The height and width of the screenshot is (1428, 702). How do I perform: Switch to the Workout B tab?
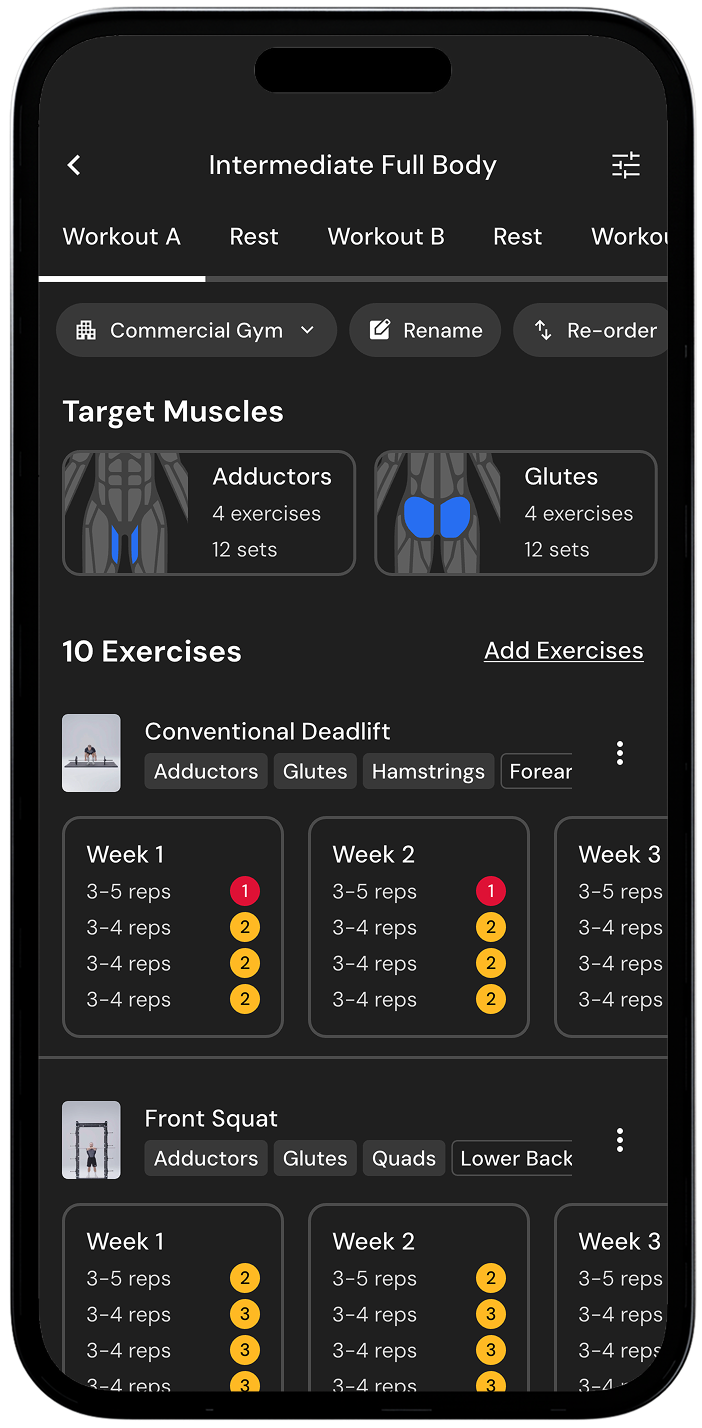pos(386,237)
